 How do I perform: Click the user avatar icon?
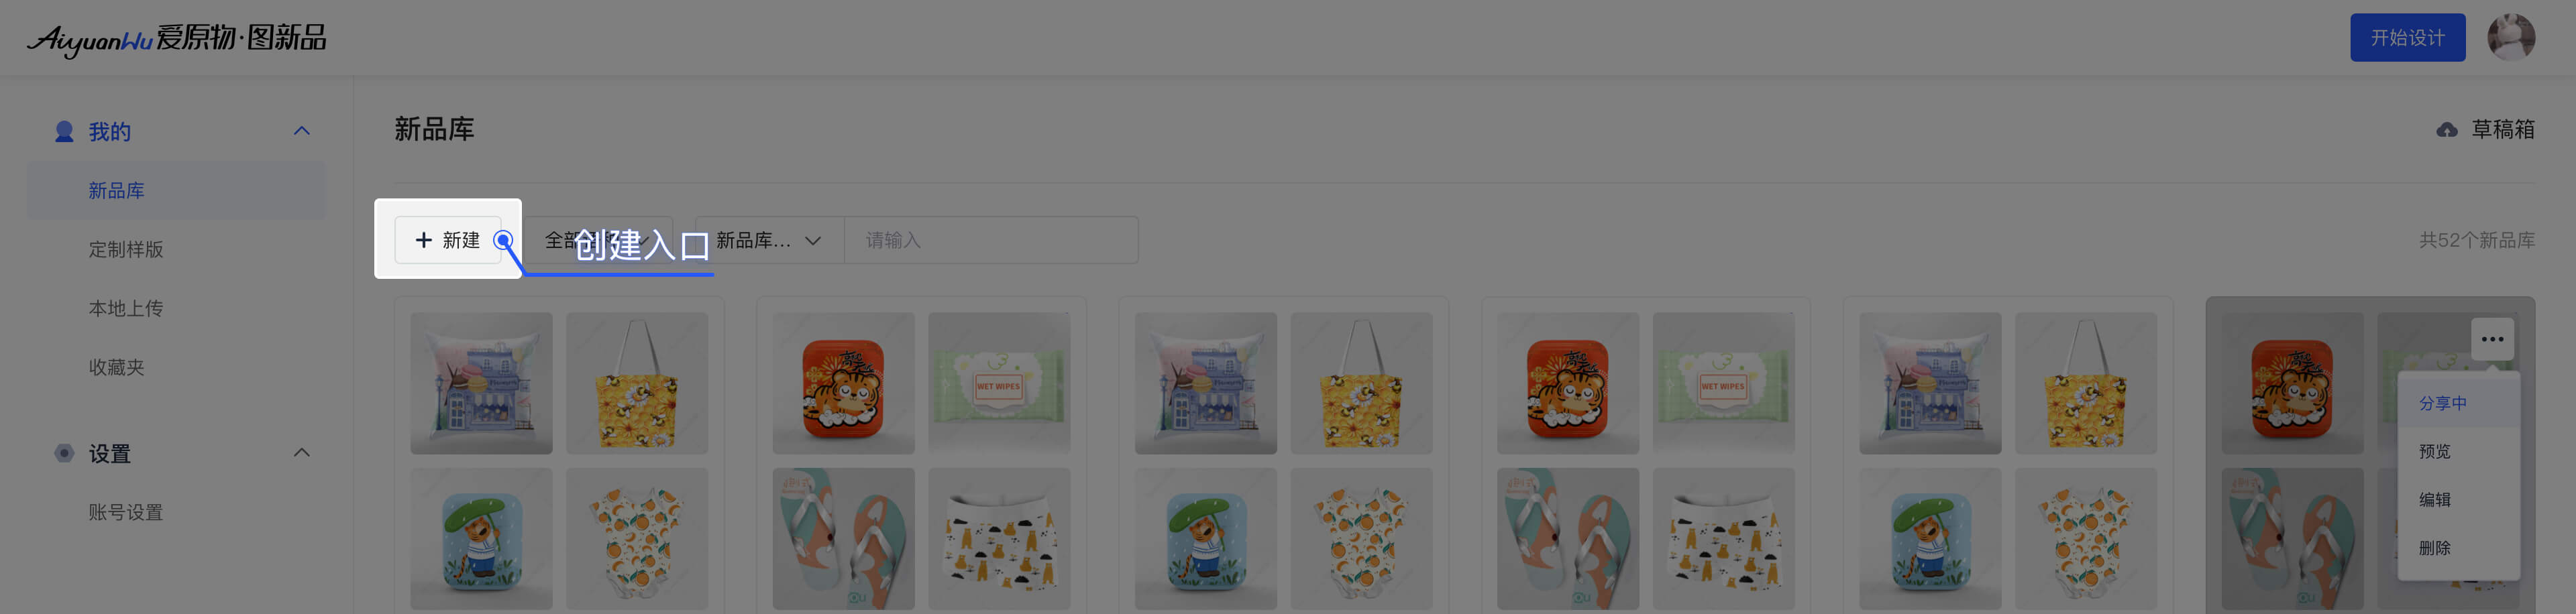(x=2510, y=38)
